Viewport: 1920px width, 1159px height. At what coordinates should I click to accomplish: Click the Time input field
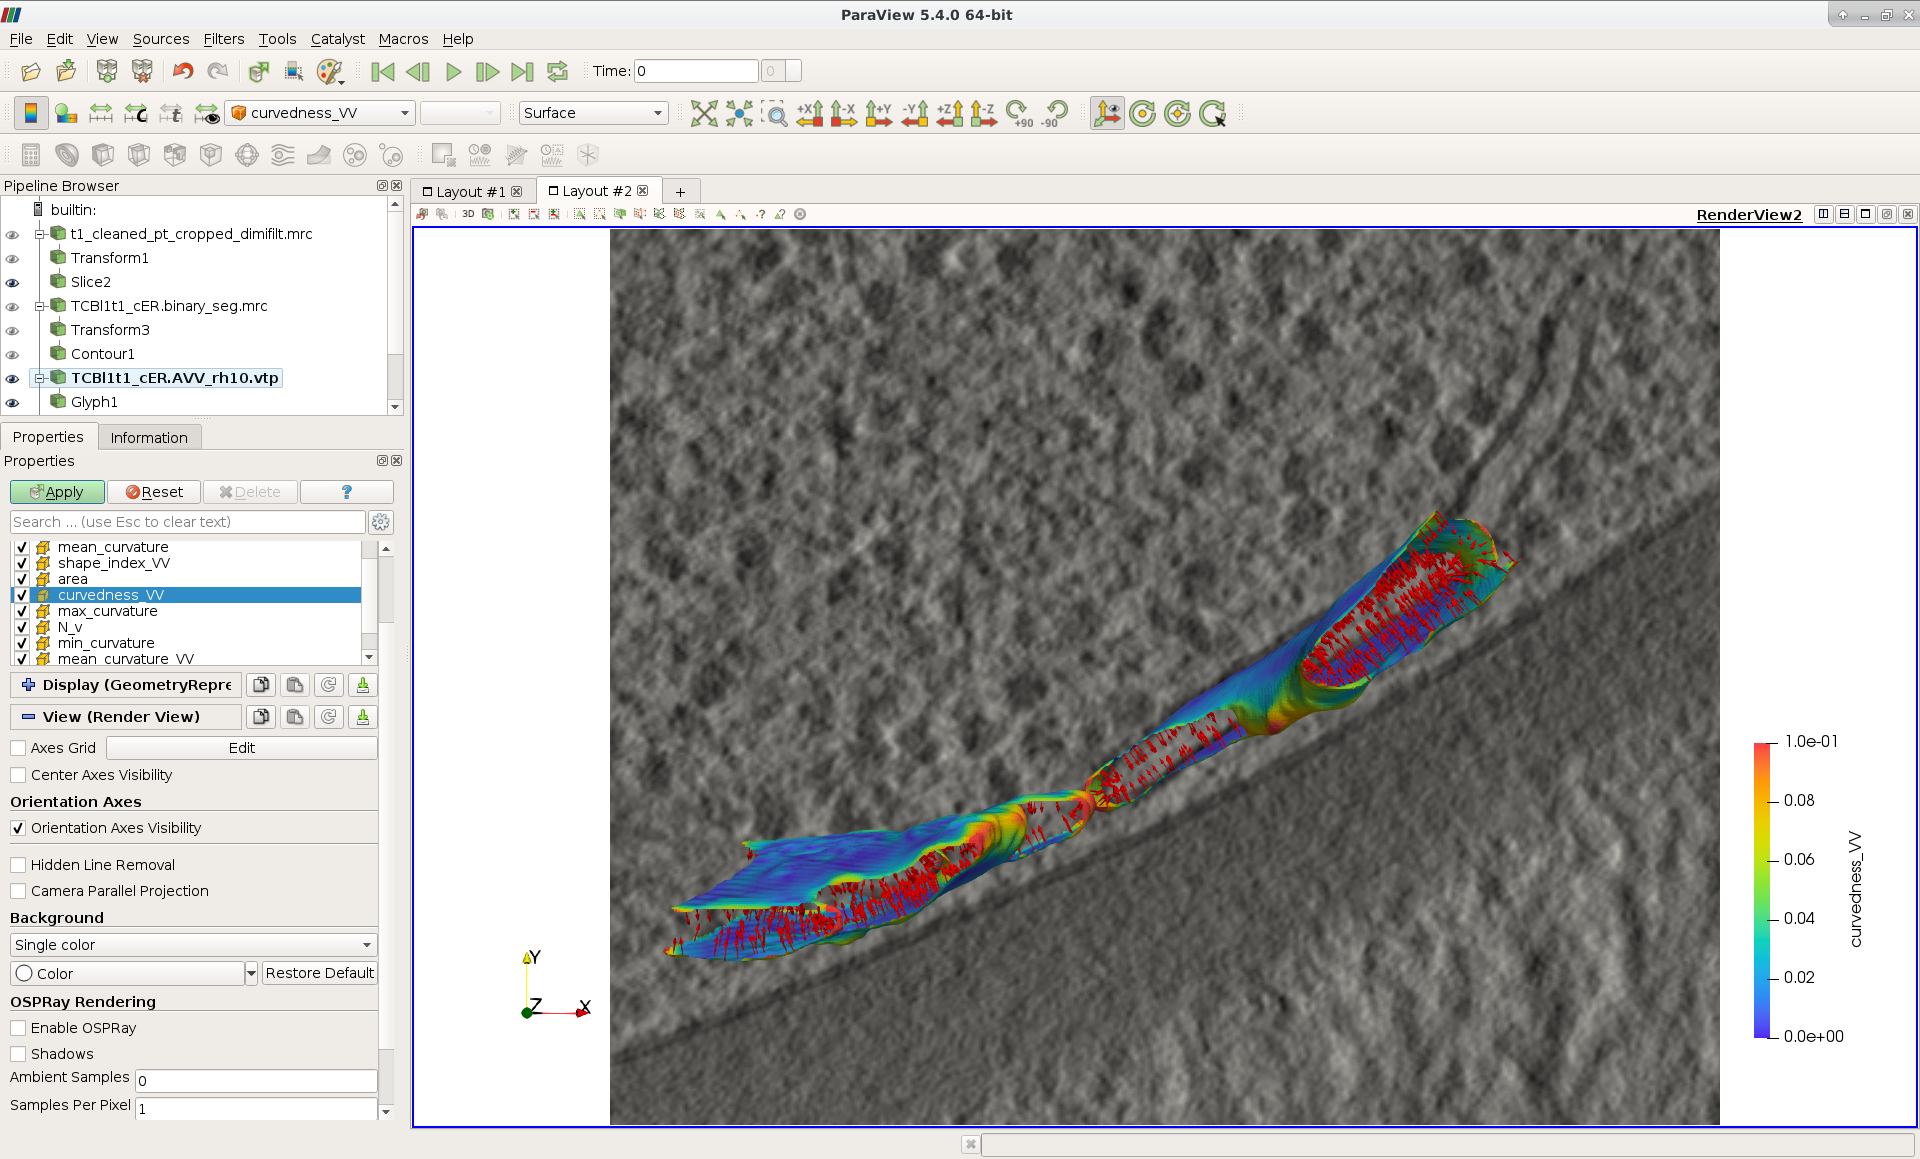pyautogui.click(x=696, y=71)
